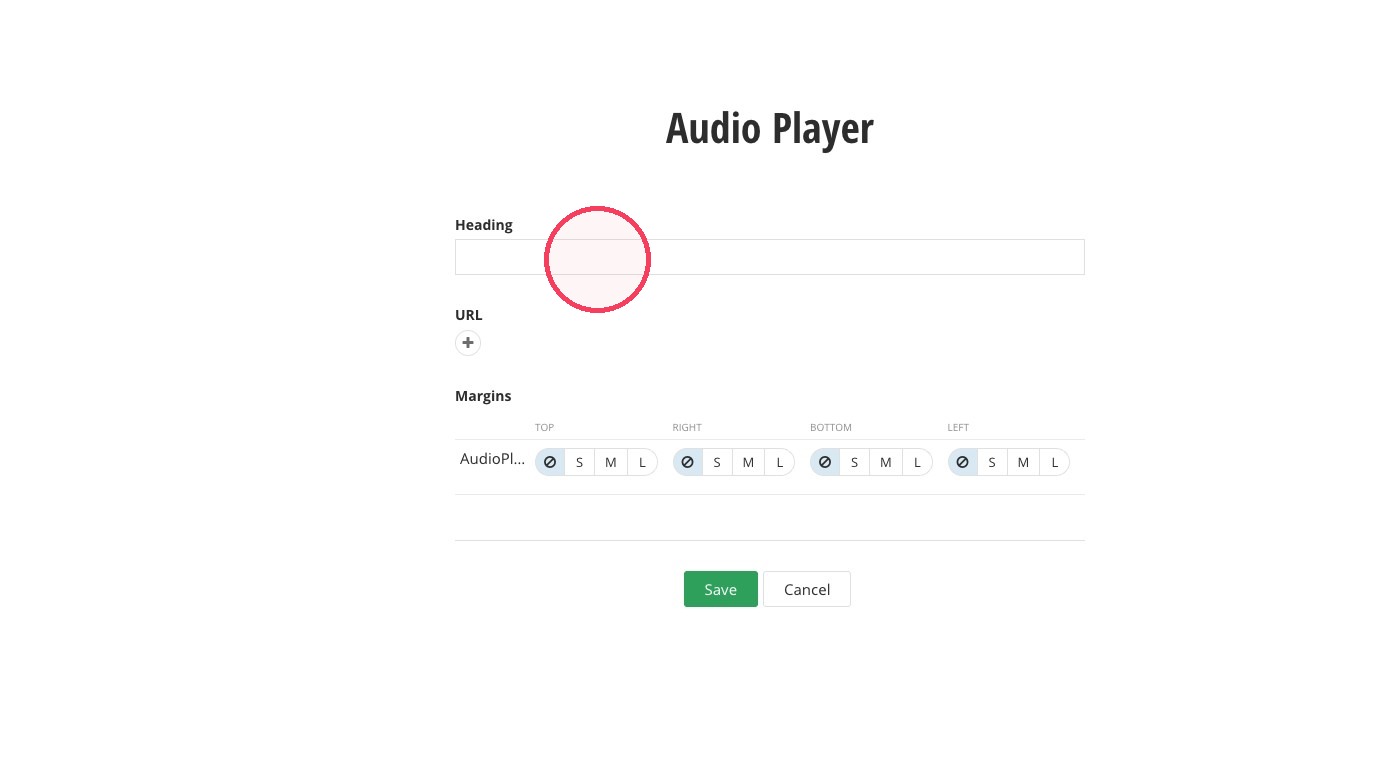The image size is (1376, 769).
Task: Click the green Save button
Action: click(x=720, y=589)
